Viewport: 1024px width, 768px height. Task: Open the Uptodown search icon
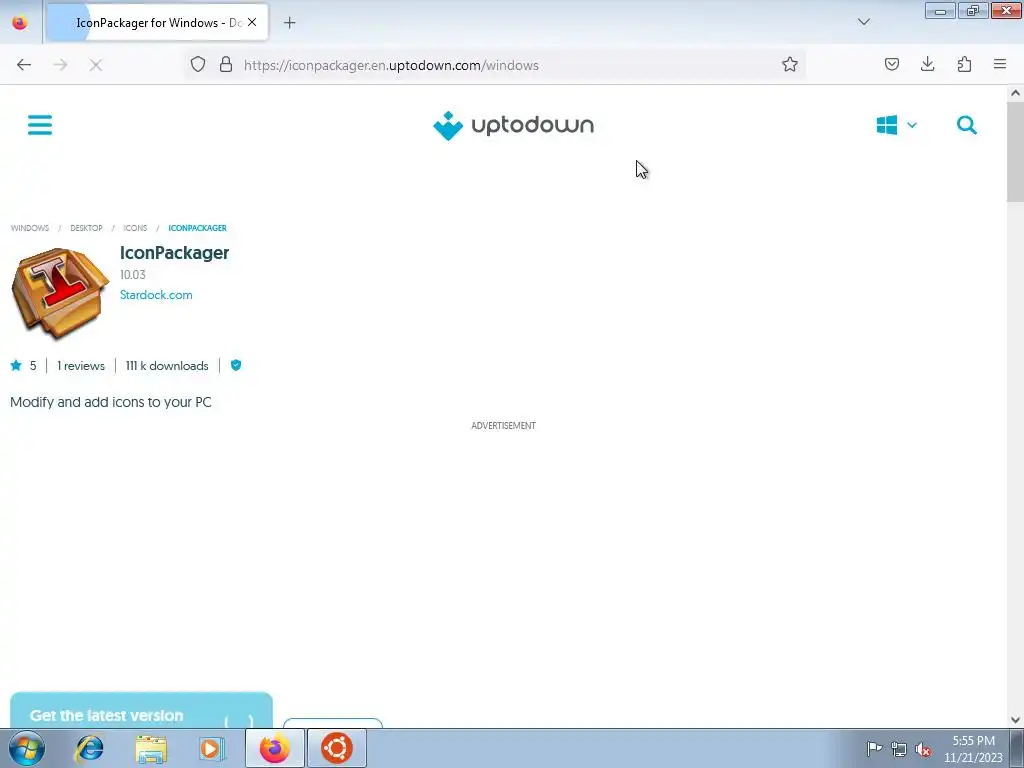(967, 125)
